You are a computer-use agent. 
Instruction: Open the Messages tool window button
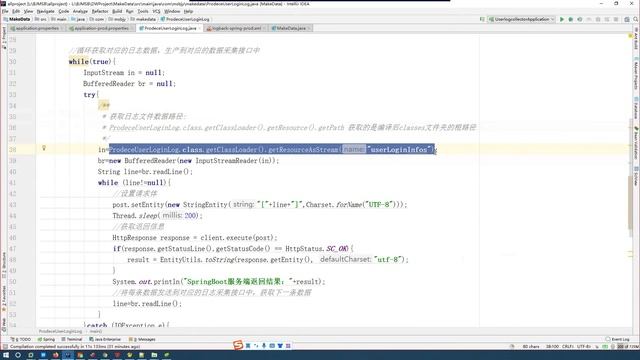click(x=142, y=339)
